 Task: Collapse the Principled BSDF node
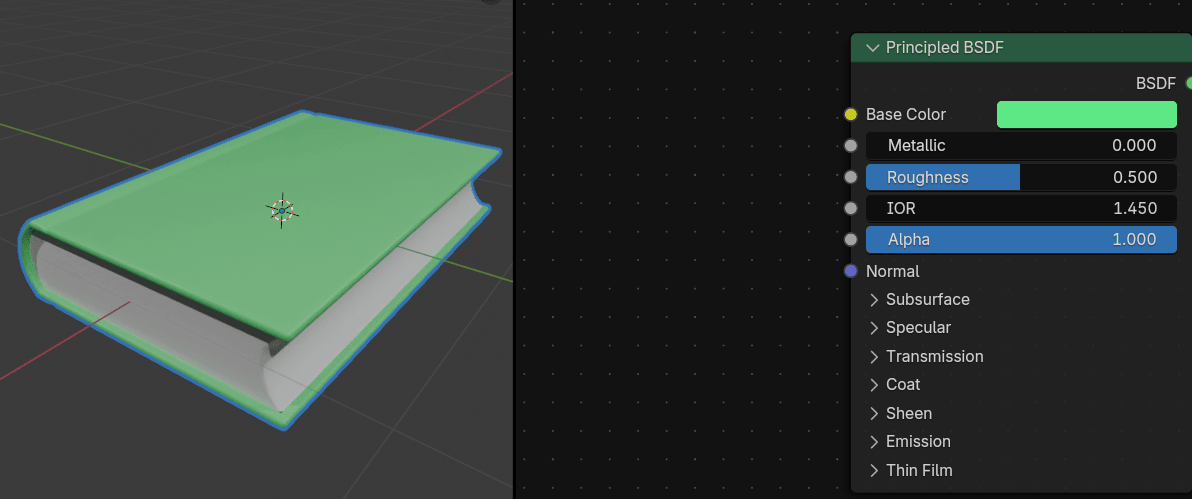click(x=873, y=48)
